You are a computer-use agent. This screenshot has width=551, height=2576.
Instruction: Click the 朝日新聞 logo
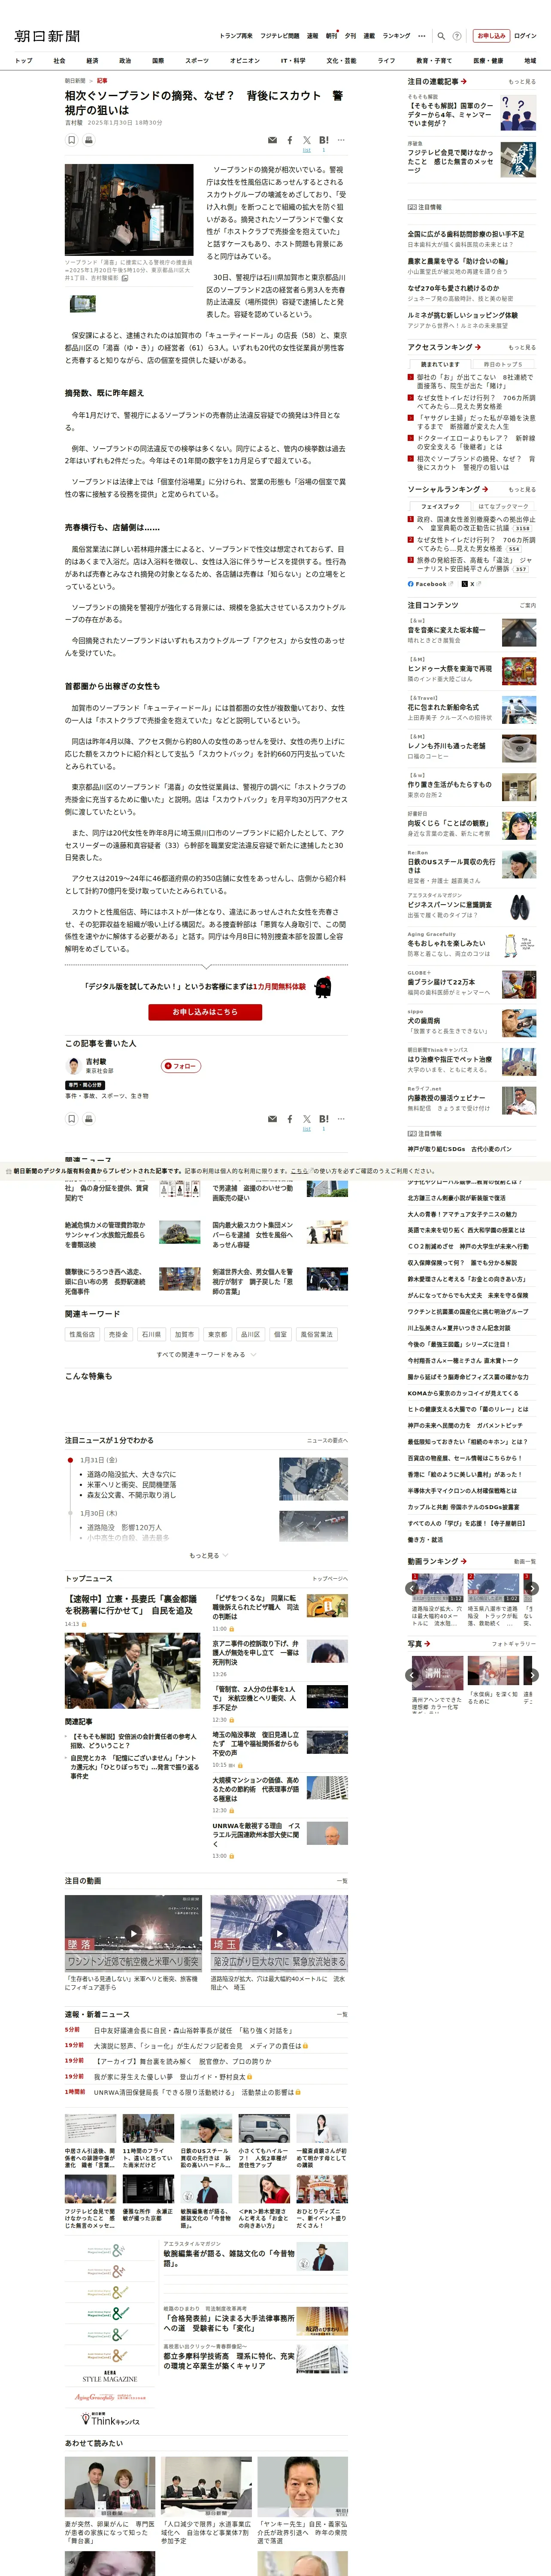click(47, 36)
